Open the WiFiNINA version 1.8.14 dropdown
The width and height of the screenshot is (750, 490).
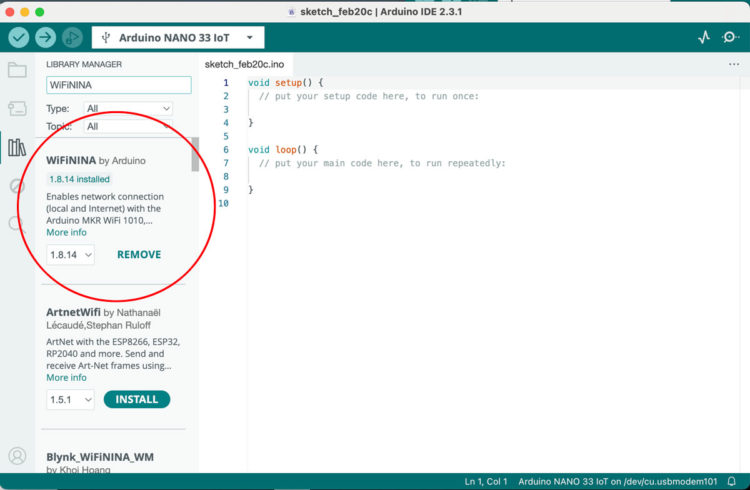pyautogui.click(x=70, y=255)
